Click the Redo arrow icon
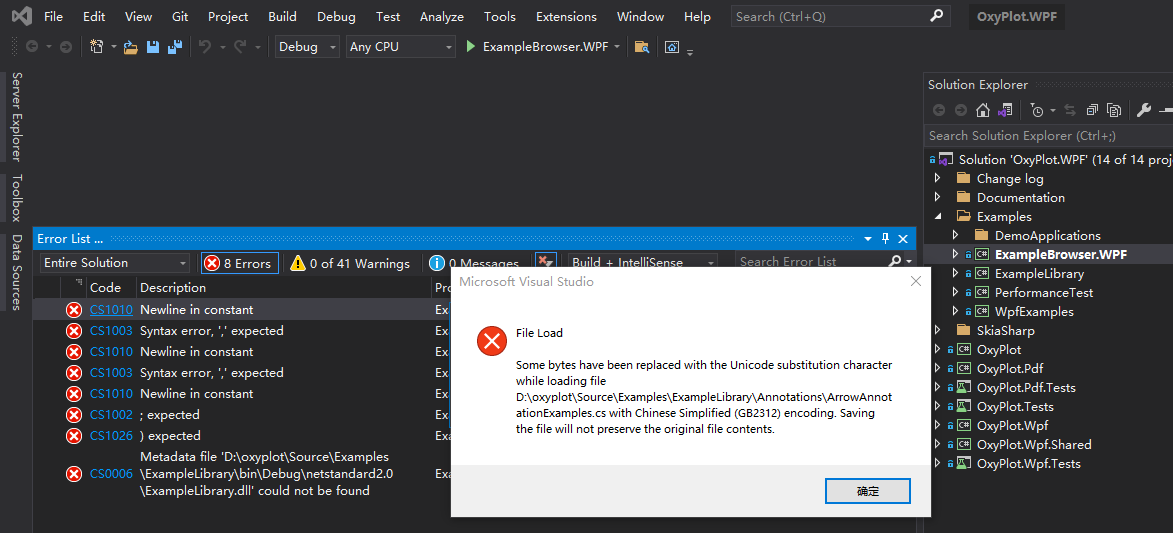 pos(240,47)
